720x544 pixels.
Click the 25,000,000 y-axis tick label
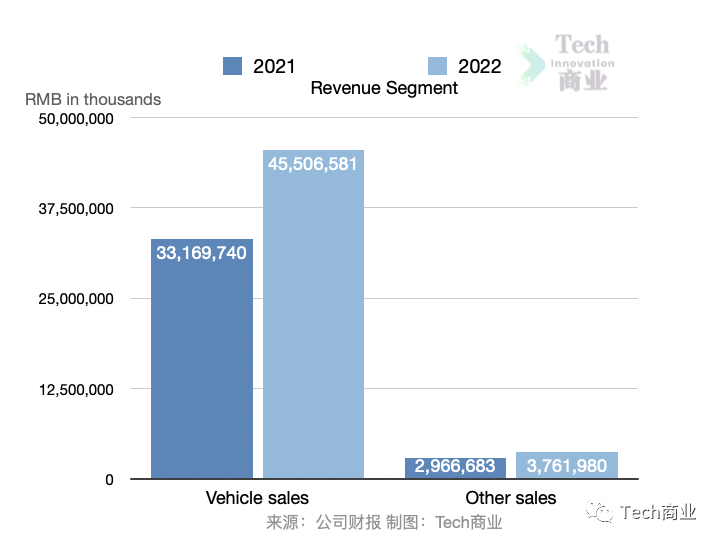(75, 299)
